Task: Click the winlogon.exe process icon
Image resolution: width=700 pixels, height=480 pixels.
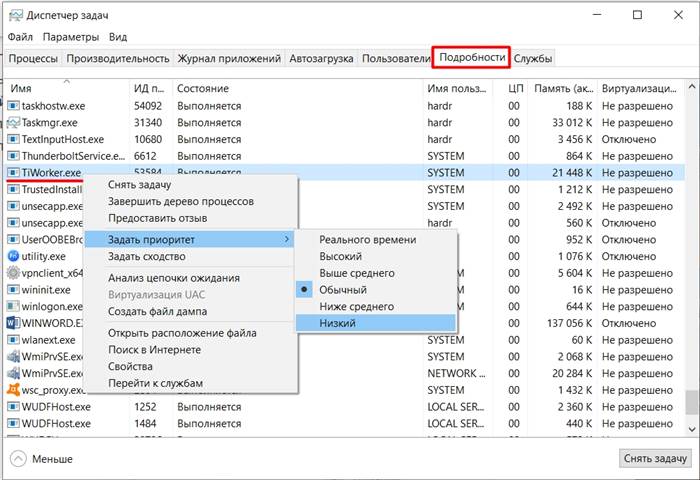Action: 13,306
